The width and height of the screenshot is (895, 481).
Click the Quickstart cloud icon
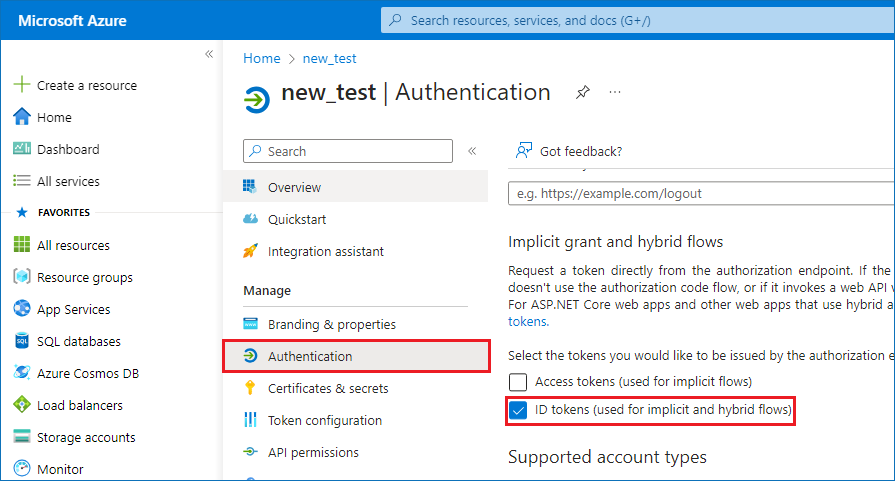pyautogui.click(x=250, y=219)
